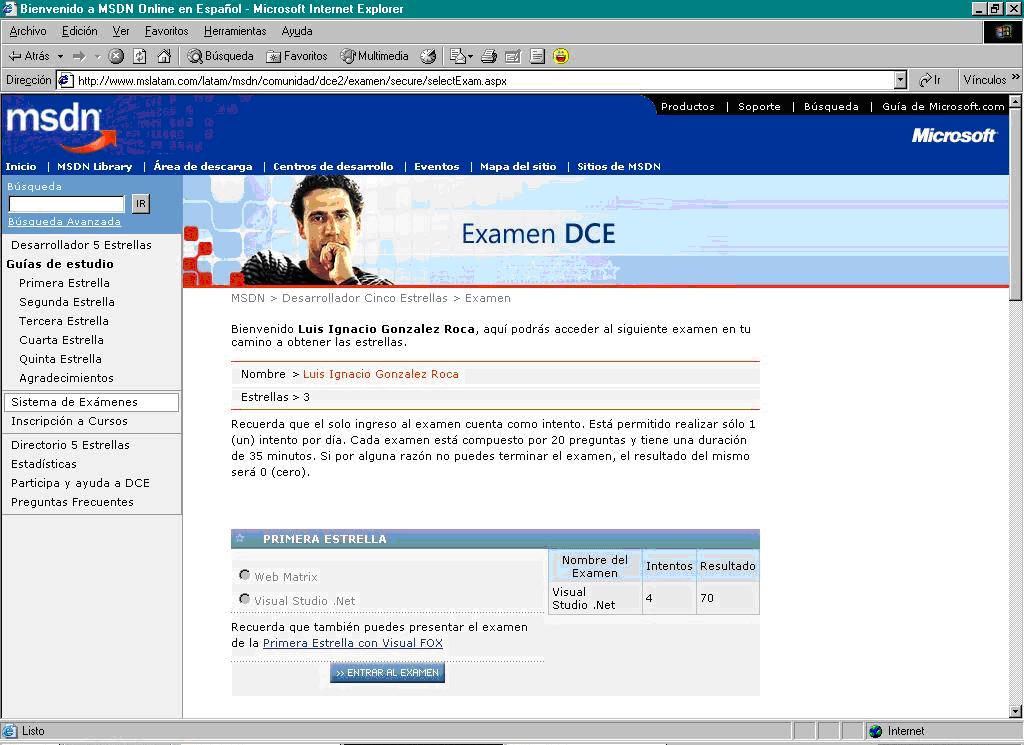Open the Favoritos toolbar panel
This screenshot has width=1024, height=745.
point(296,56)
